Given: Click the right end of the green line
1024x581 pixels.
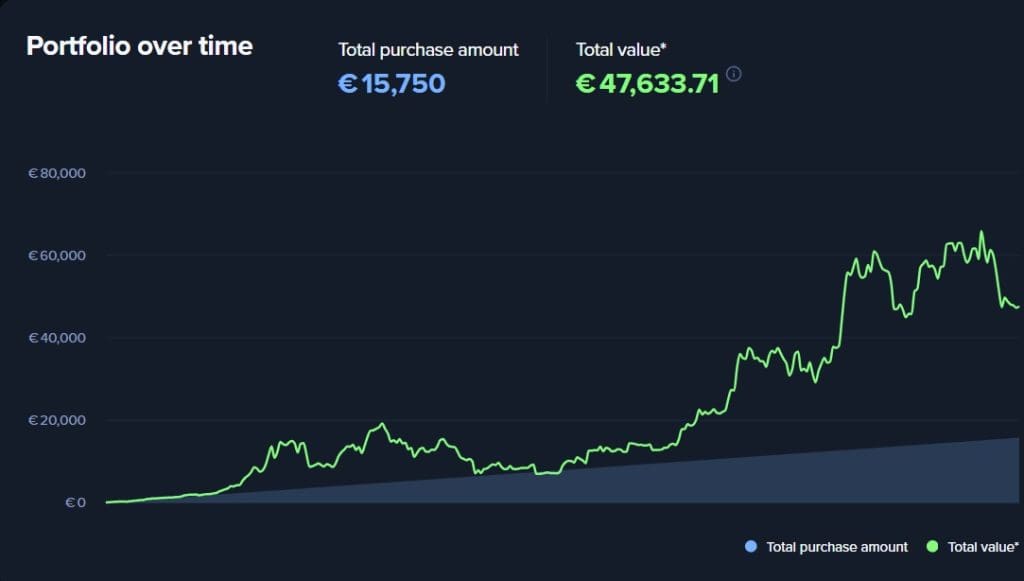Looking at the screenshot, I should click(1018, 306).
